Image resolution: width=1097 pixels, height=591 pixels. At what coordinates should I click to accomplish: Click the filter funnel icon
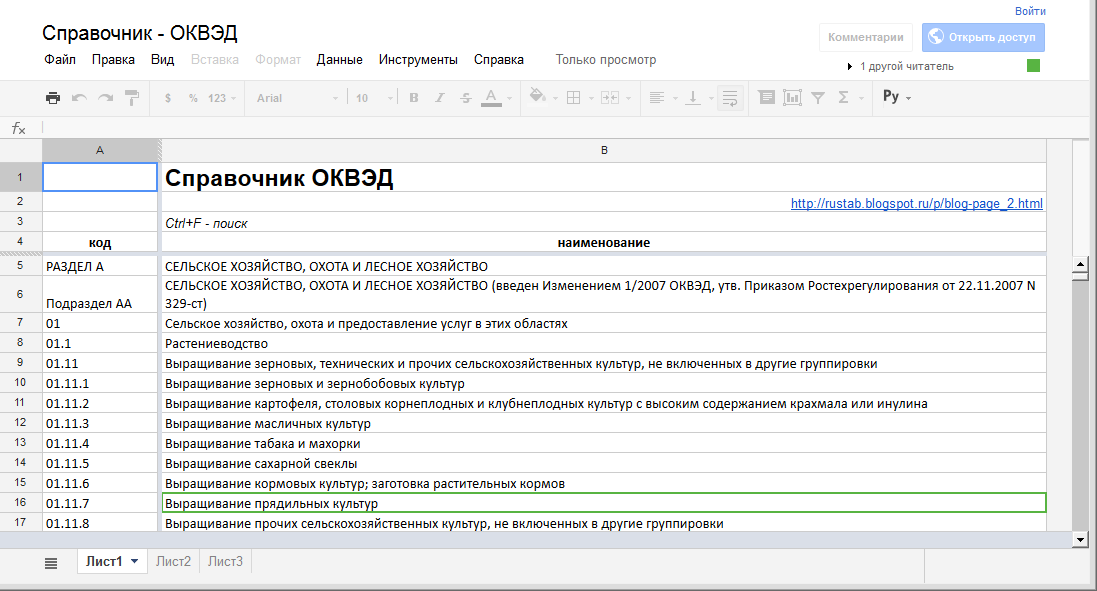(x=817, y=98)
